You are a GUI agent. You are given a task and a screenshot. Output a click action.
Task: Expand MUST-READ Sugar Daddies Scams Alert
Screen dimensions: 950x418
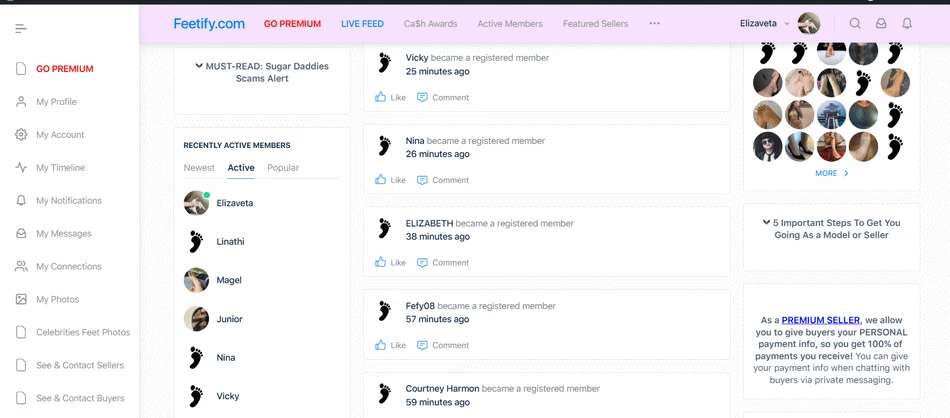pyautogui.click(x=262, y=72)
